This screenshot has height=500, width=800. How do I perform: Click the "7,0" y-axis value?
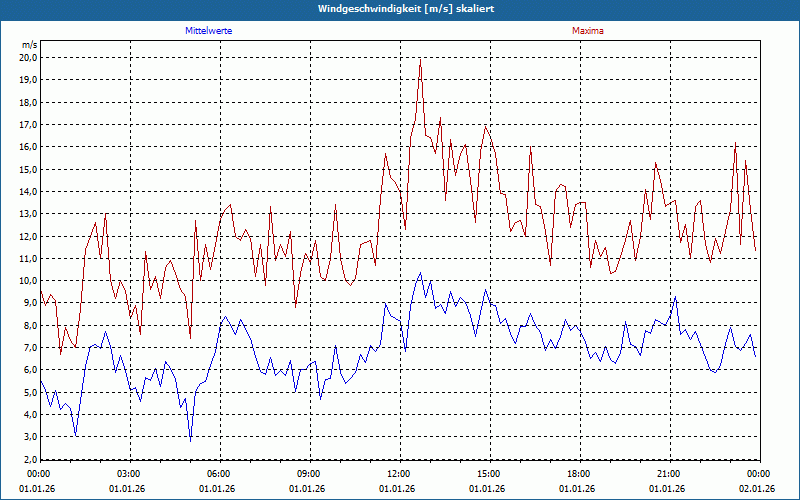(x=31, y=348)
